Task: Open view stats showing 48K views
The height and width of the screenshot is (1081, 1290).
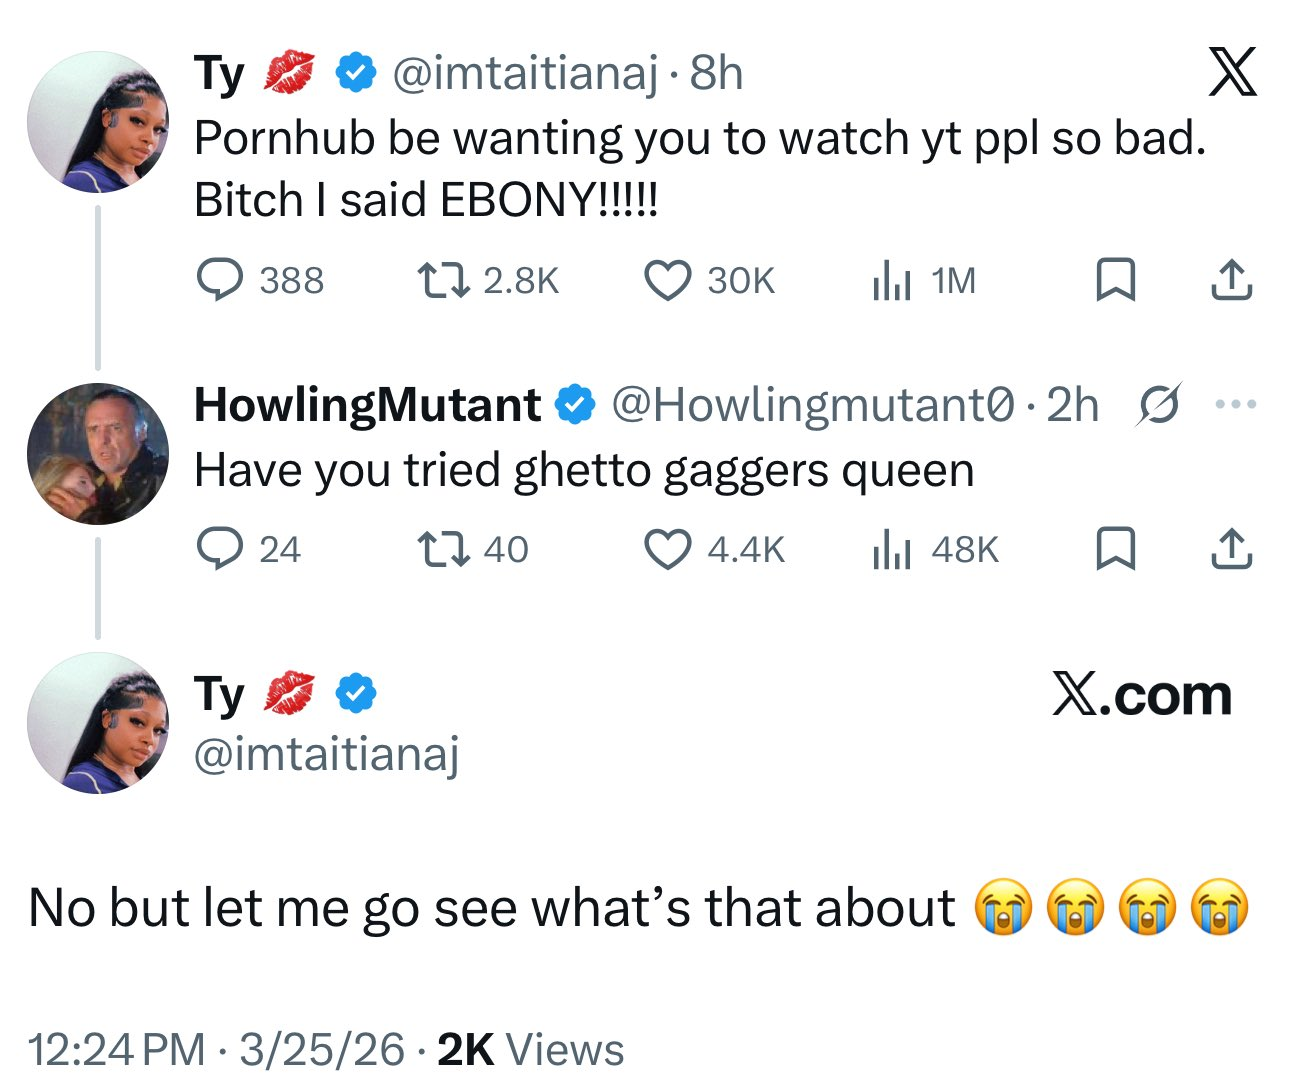Action: point(890,549)
